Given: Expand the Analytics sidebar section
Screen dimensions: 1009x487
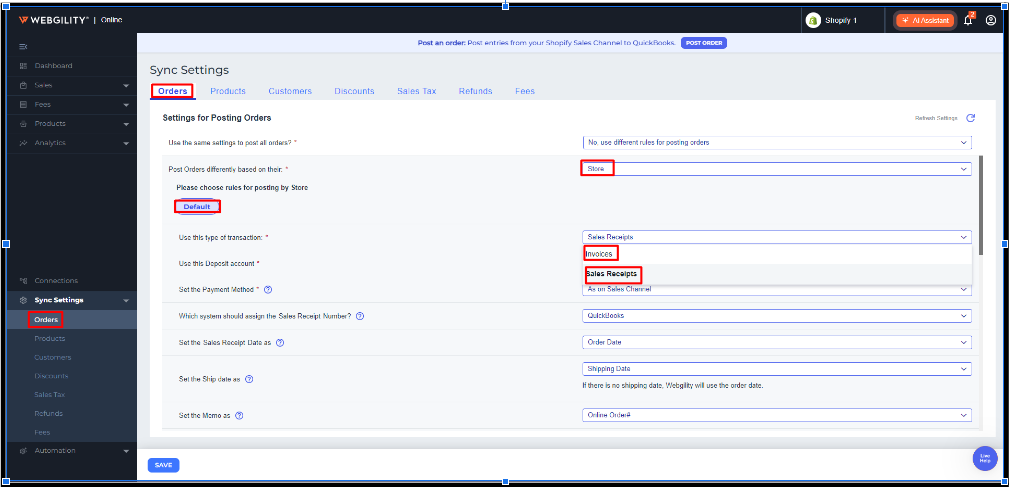Looking at the screenshot, I should coord(126,143).
